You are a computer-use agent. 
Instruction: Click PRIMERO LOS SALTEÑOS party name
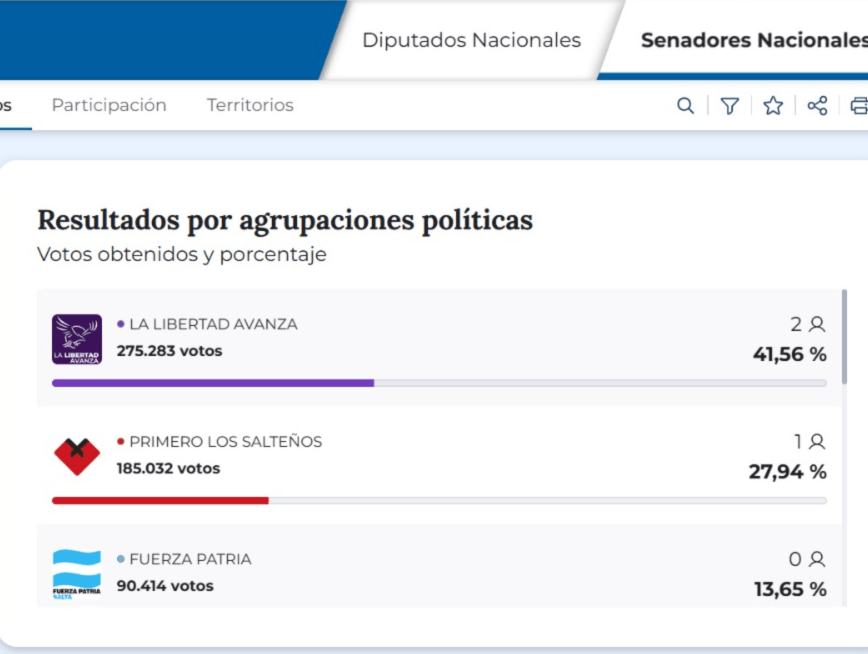(x=225, y=441)
